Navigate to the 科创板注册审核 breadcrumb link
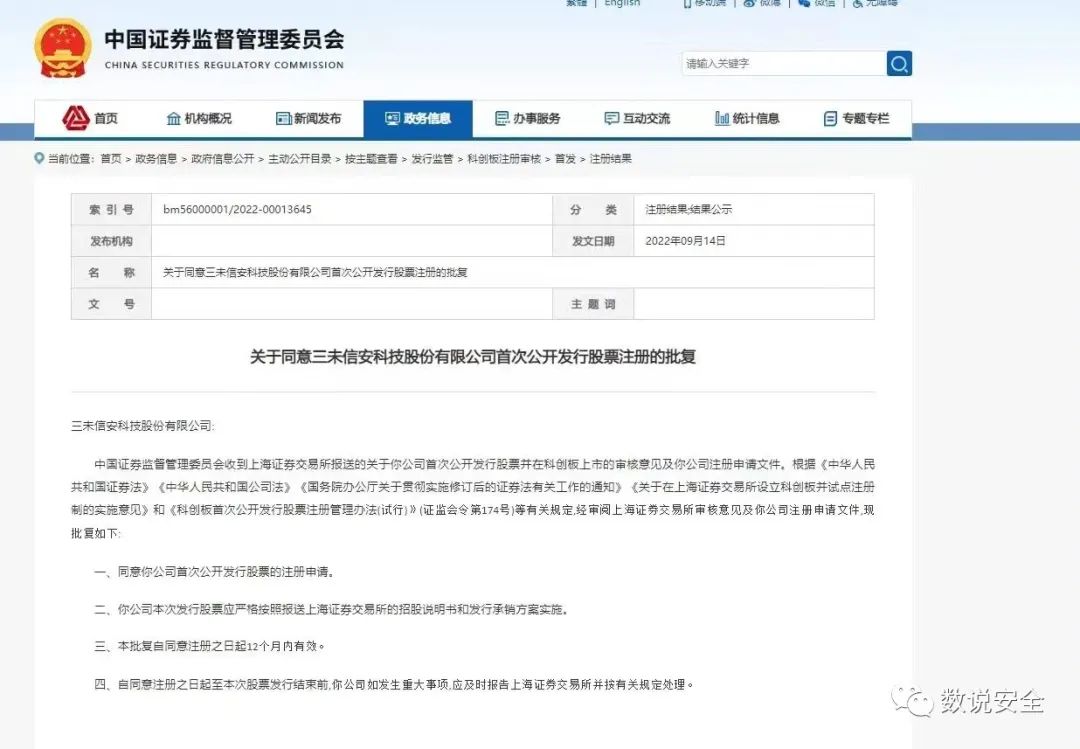 504,158
